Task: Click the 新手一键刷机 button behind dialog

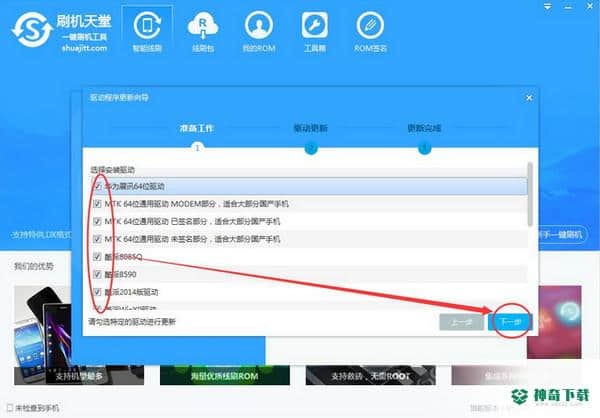Action: click(x=561, y=234)
